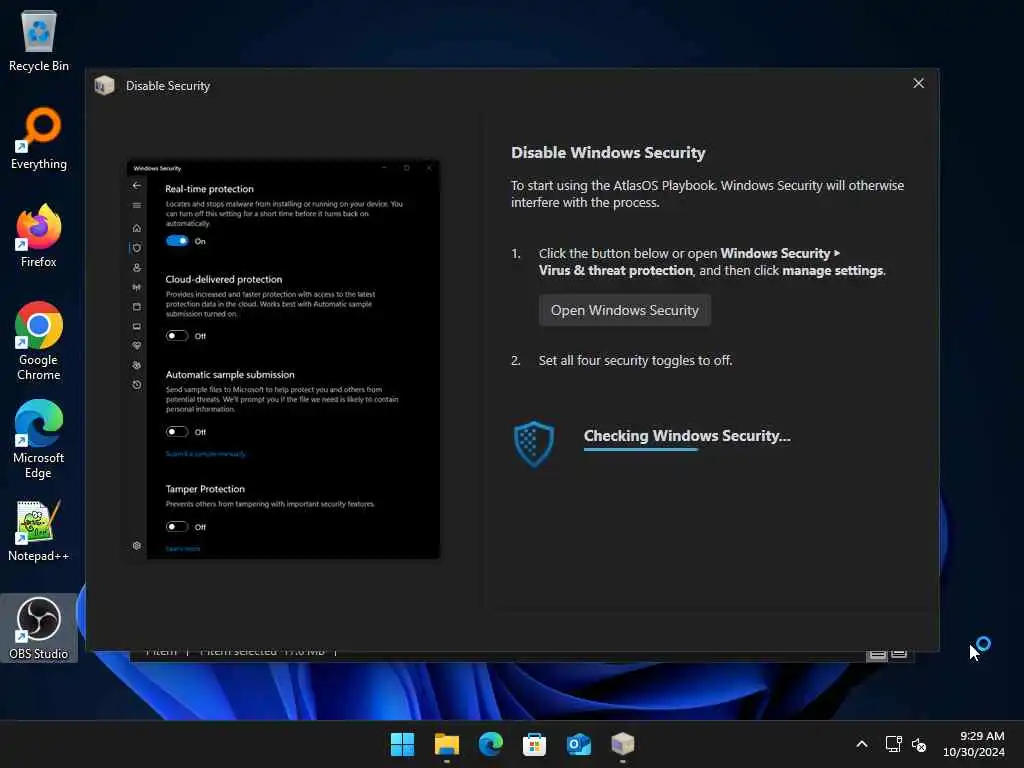Click the back arrow in preview sidebar
The height and width of the screenshot is (768, 1024).
pyautogui.click(x=136, y=185)
